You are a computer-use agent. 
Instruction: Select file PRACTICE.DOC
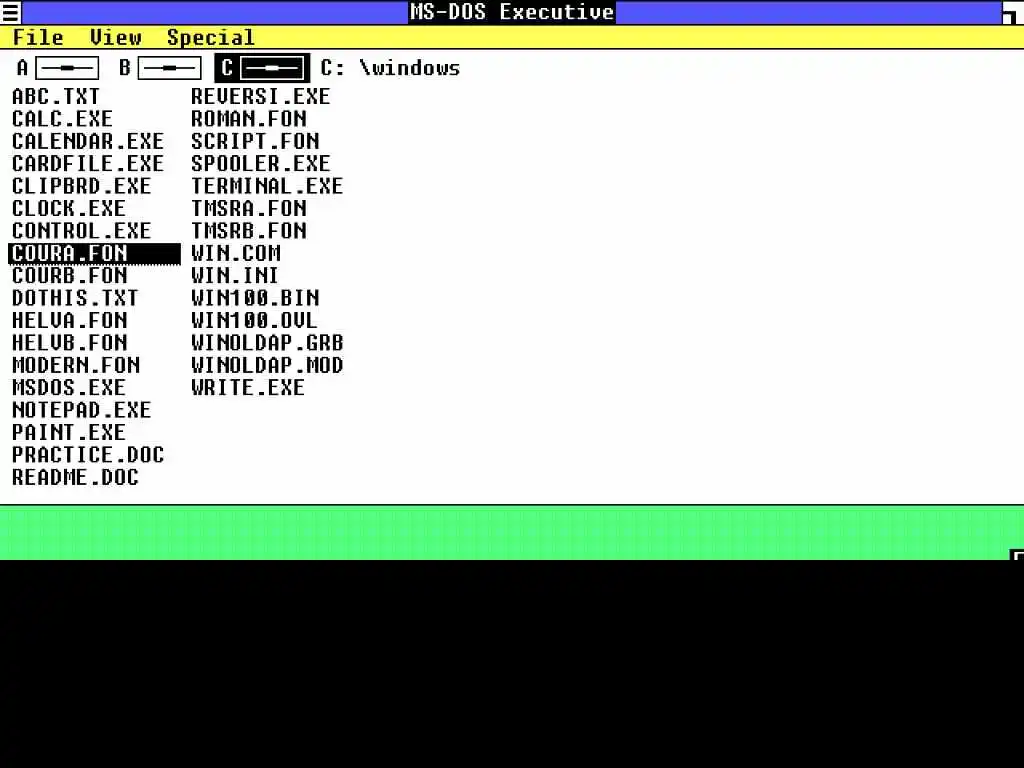tap(88, 455)
